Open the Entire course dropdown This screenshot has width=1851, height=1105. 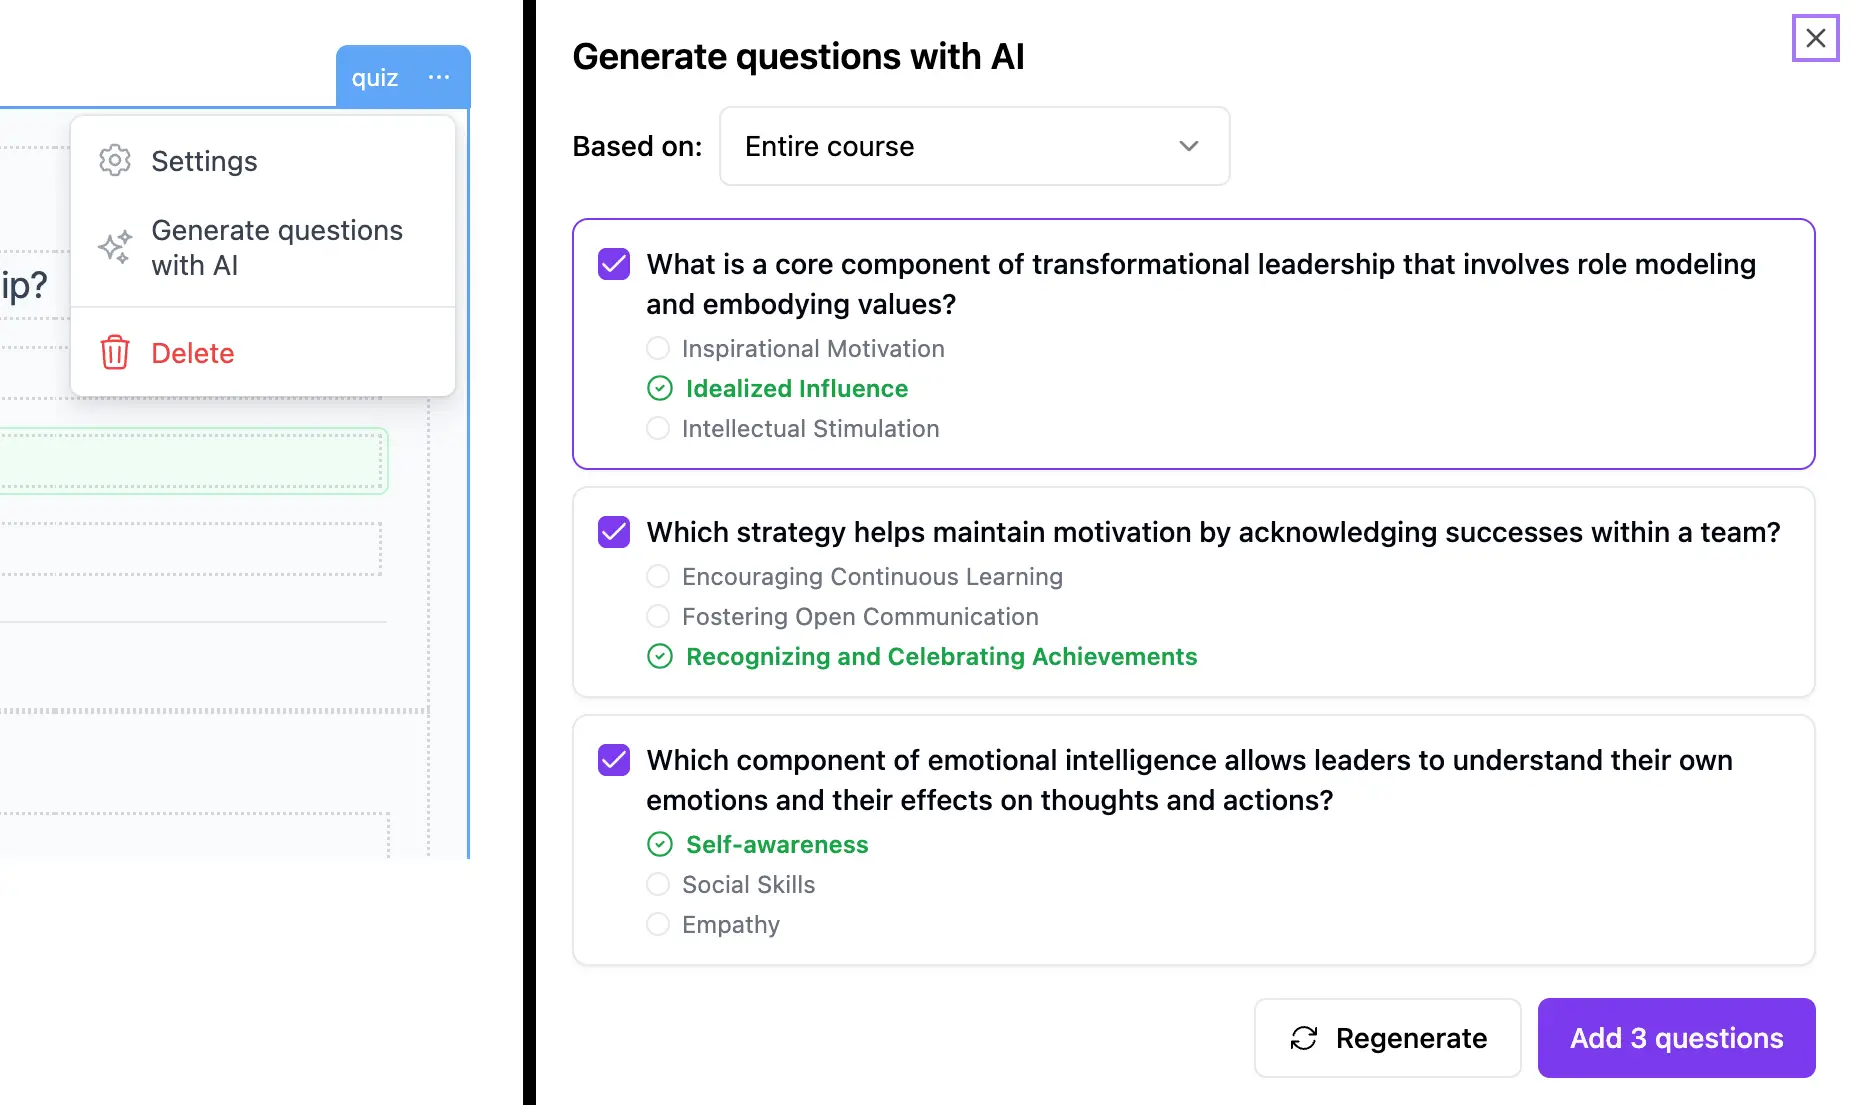[x=973, y=146]
